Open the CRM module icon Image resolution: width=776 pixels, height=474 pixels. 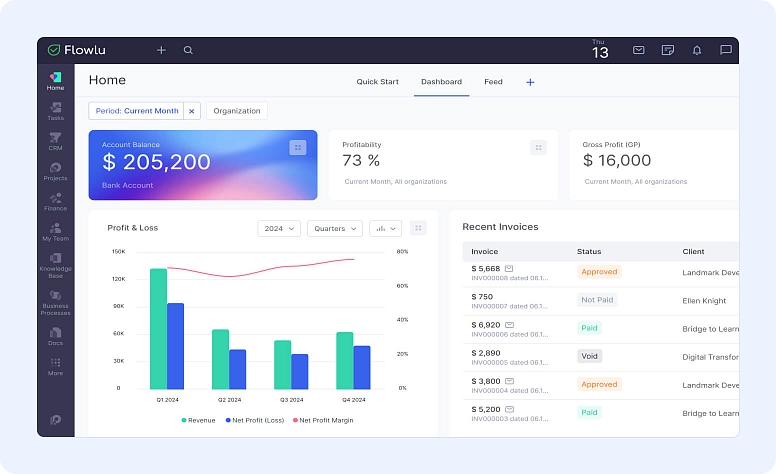tap(56, 141)
